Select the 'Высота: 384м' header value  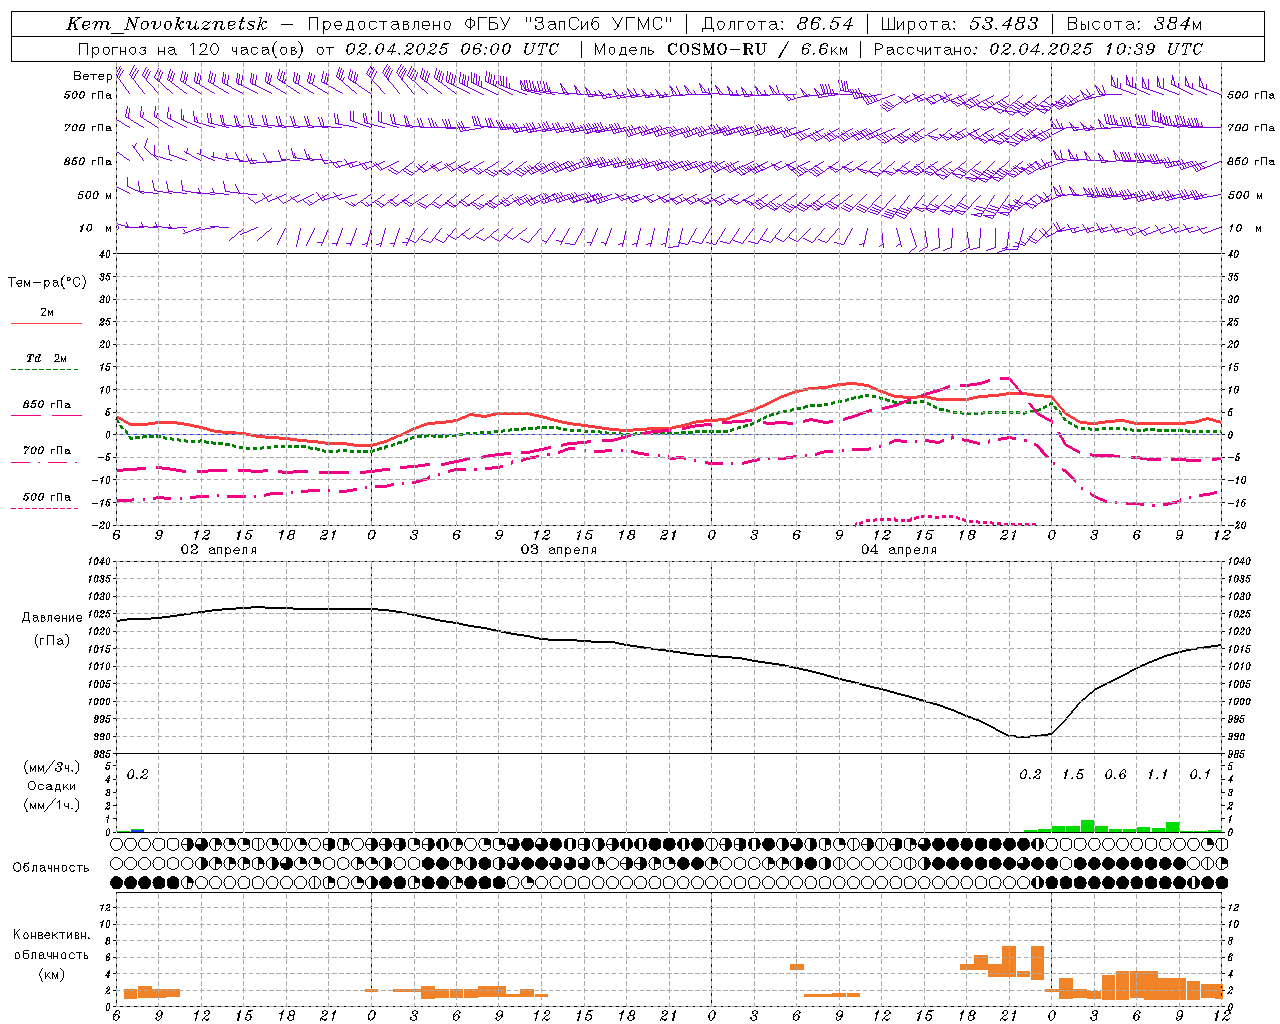(x=1134, y=24)
